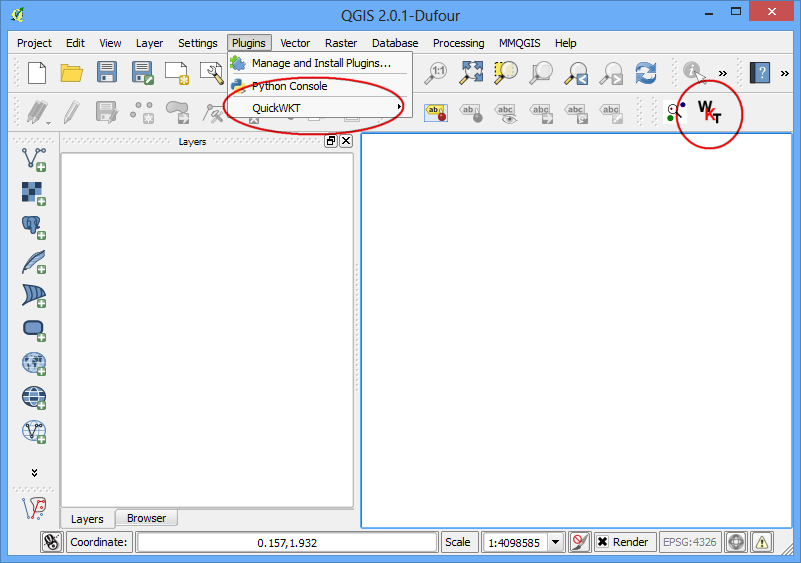Add MSSQL Spatial Layer icon
The height and width of the screenshot is (563, 801).
click(34, 295)
